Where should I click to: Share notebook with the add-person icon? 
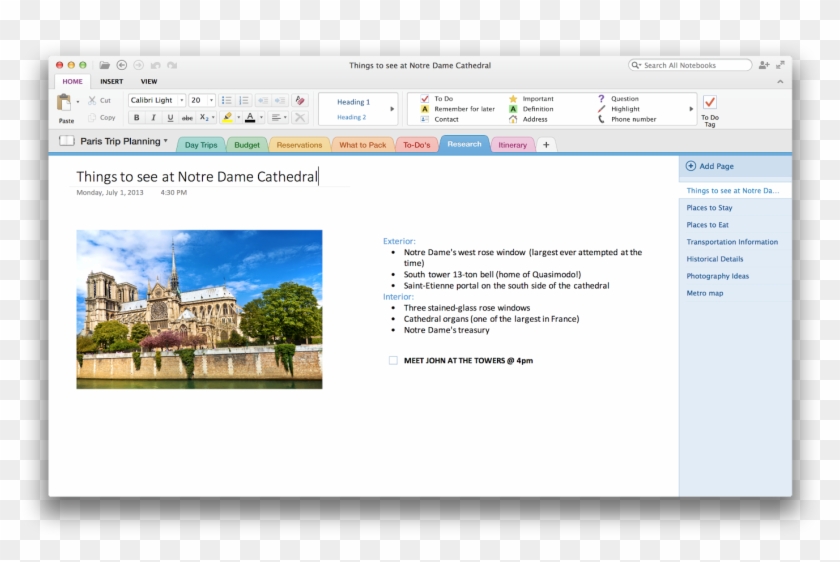(764, 65)
